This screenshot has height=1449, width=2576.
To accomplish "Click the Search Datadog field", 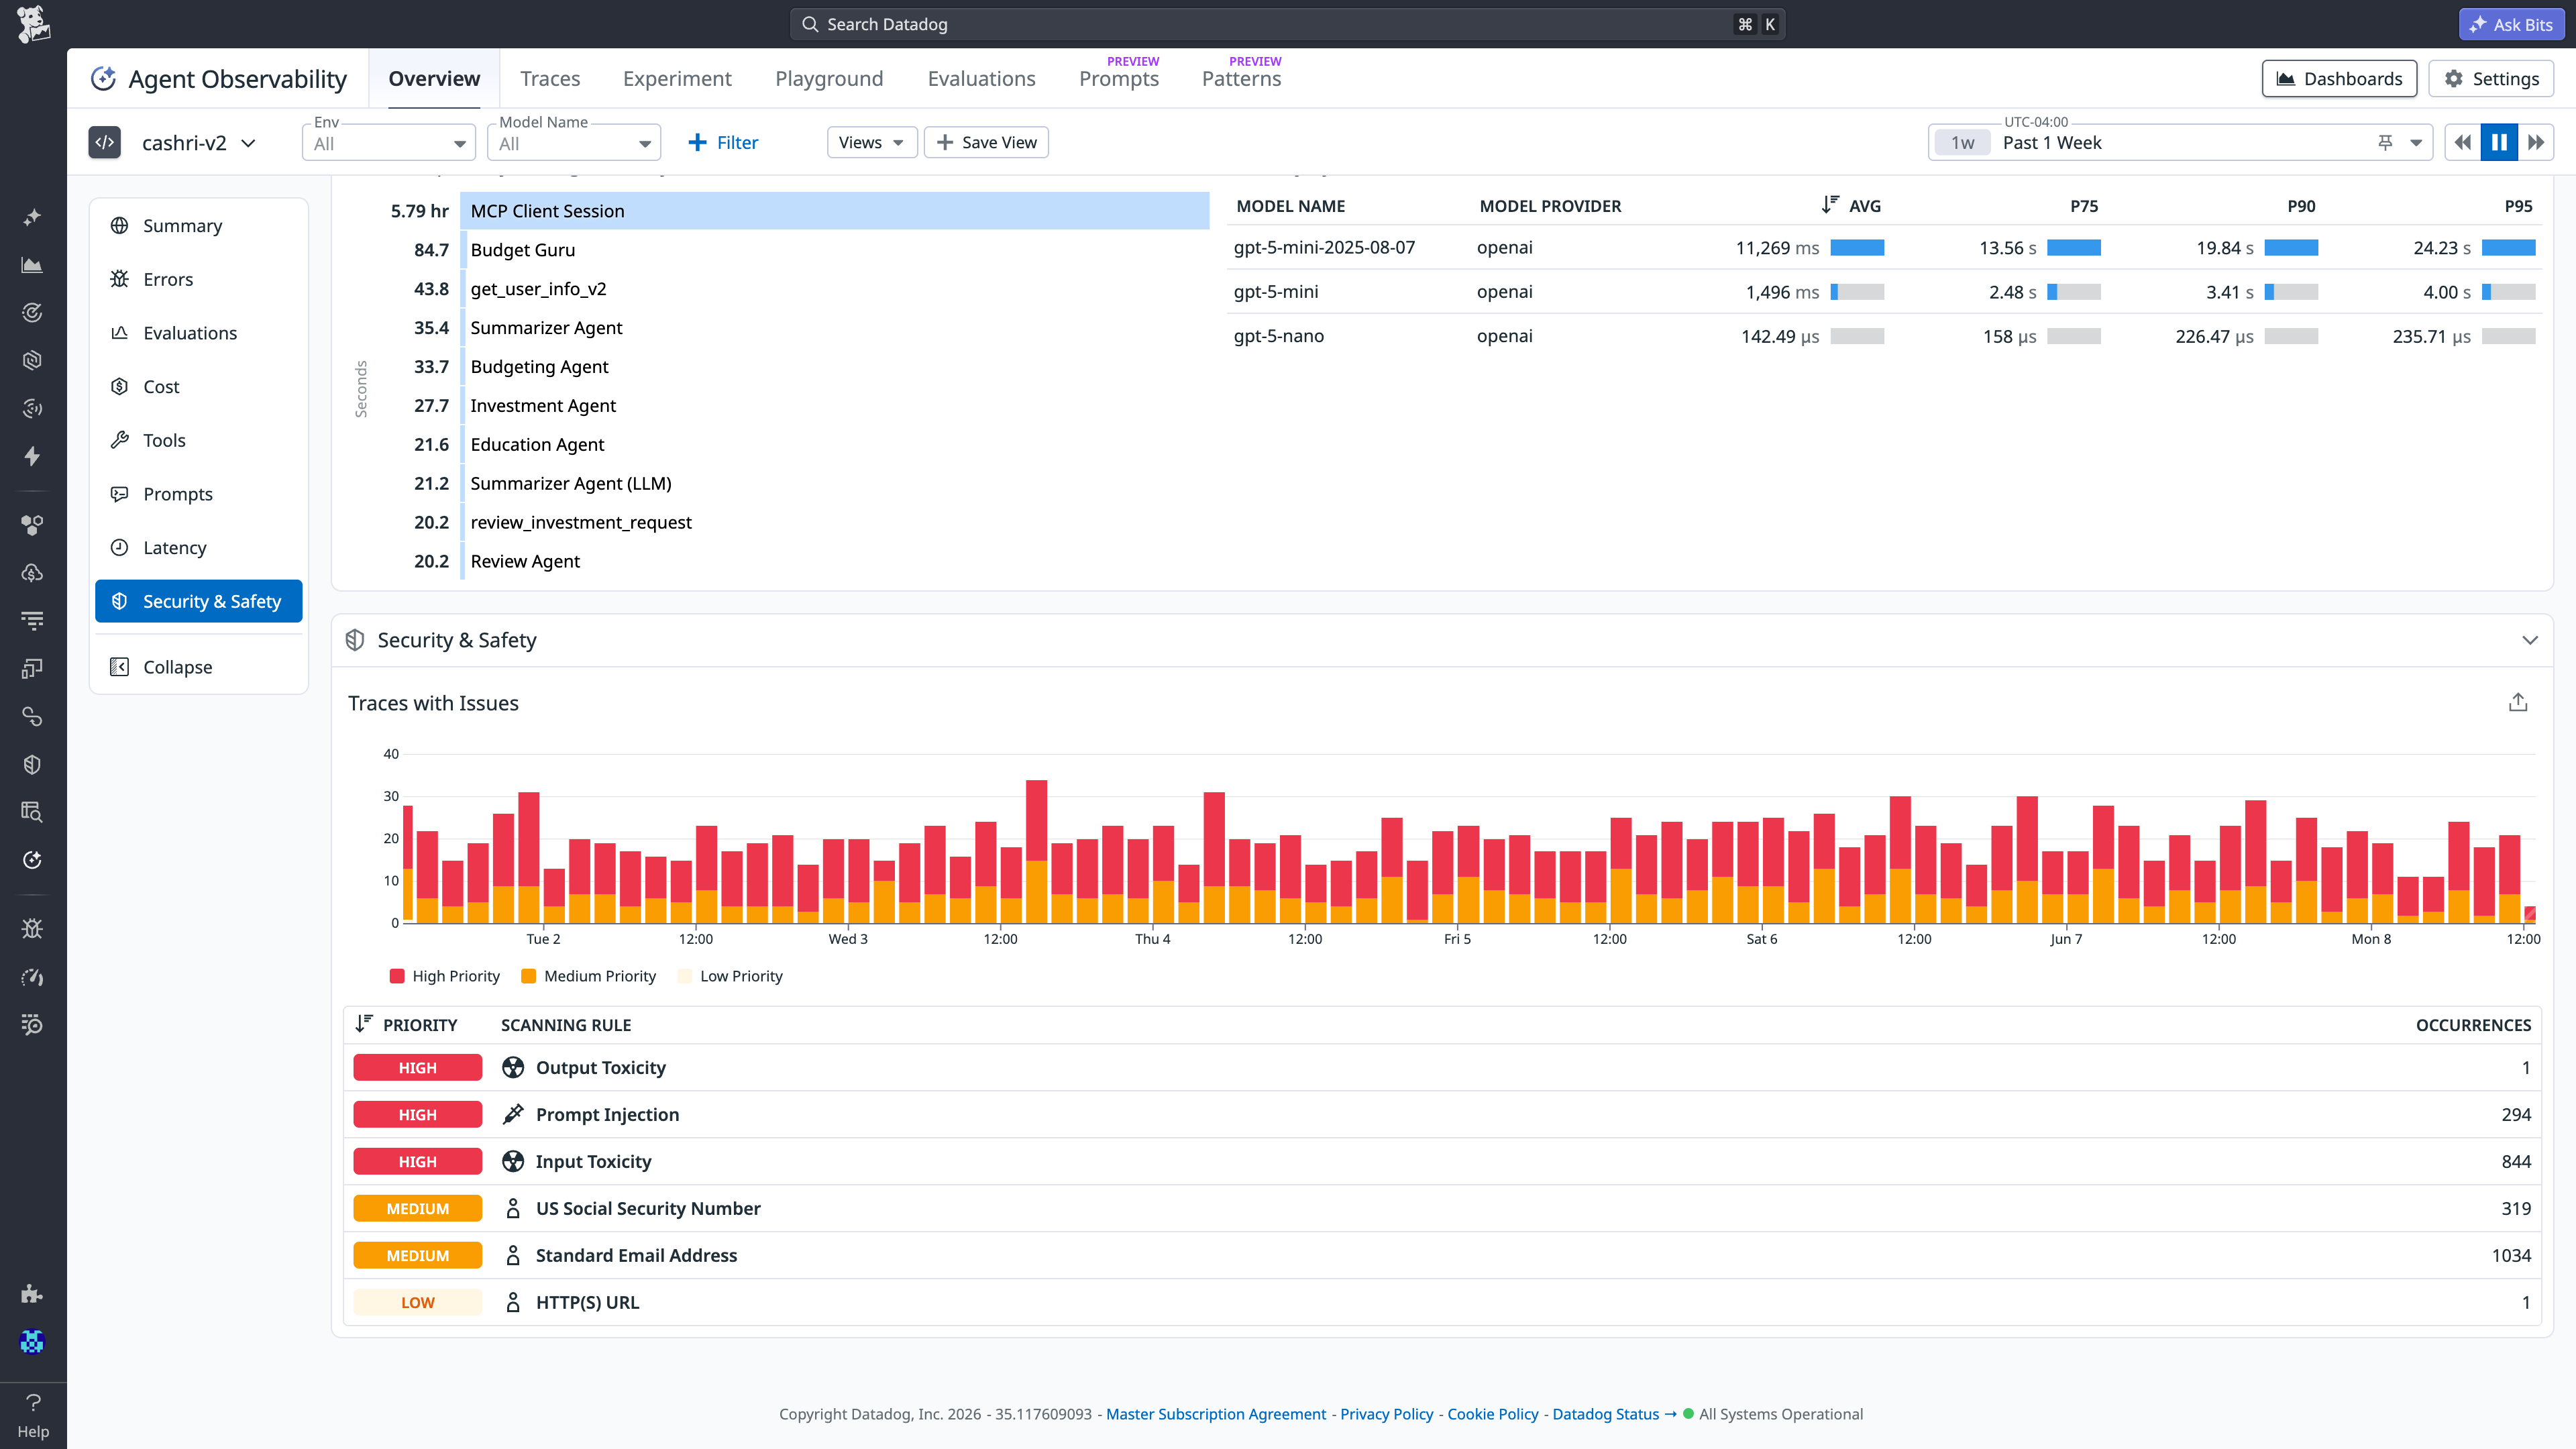I will (x=1287, y=24).
